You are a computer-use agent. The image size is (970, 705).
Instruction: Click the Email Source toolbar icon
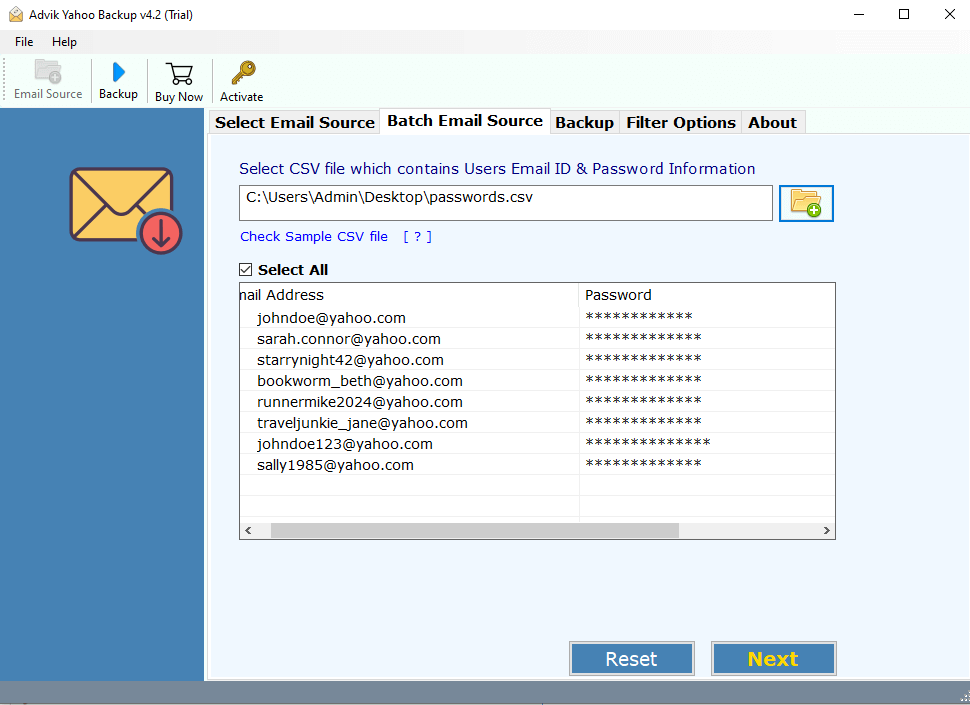[48, 72]
